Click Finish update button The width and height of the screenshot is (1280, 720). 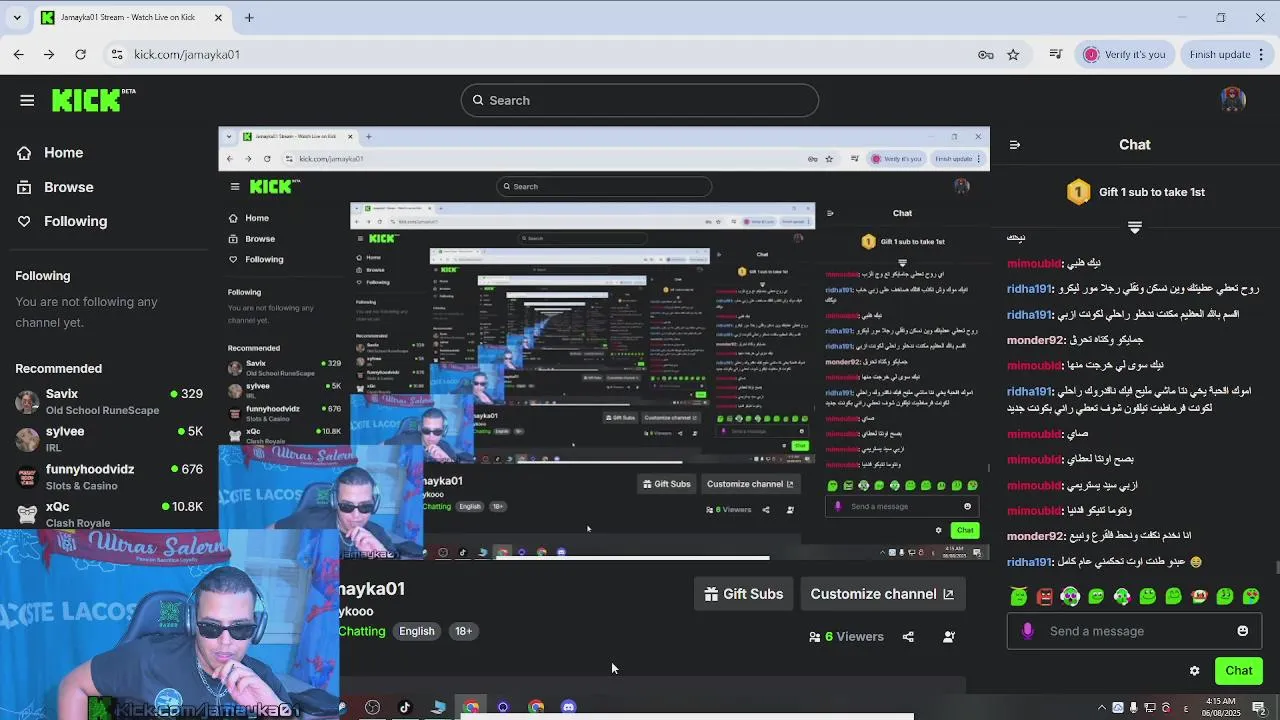coord(1219,54)
